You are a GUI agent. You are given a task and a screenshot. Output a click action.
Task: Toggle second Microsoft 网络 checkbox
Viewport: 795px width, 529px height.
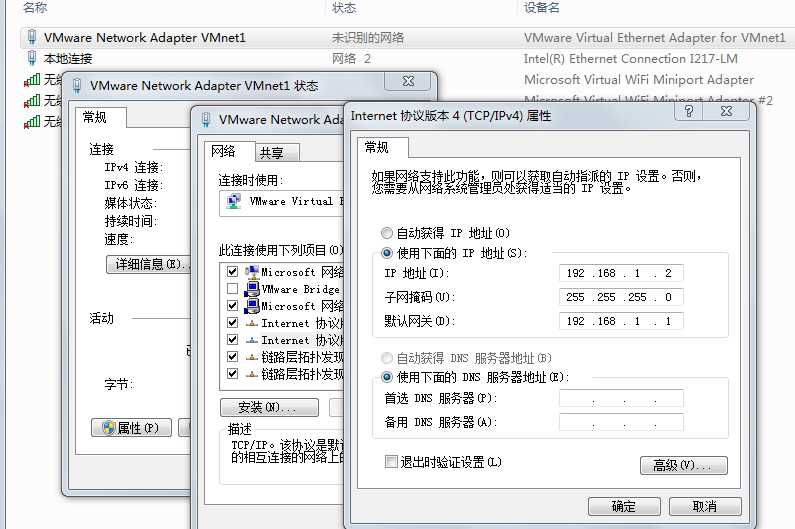(x=232, y=306)
